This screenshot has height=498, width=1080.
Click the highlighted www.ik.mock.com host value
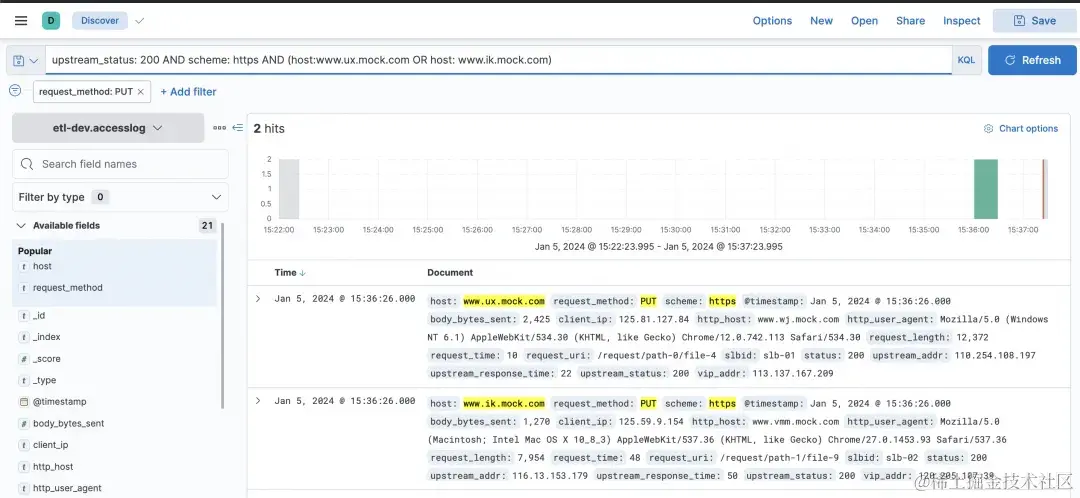pyautogui.click(x=504, y=404)
